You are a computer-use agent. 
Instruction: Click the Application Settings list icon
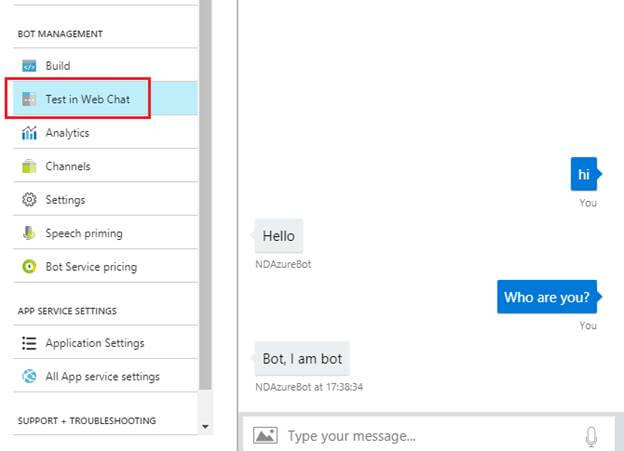tap(29, 343)
